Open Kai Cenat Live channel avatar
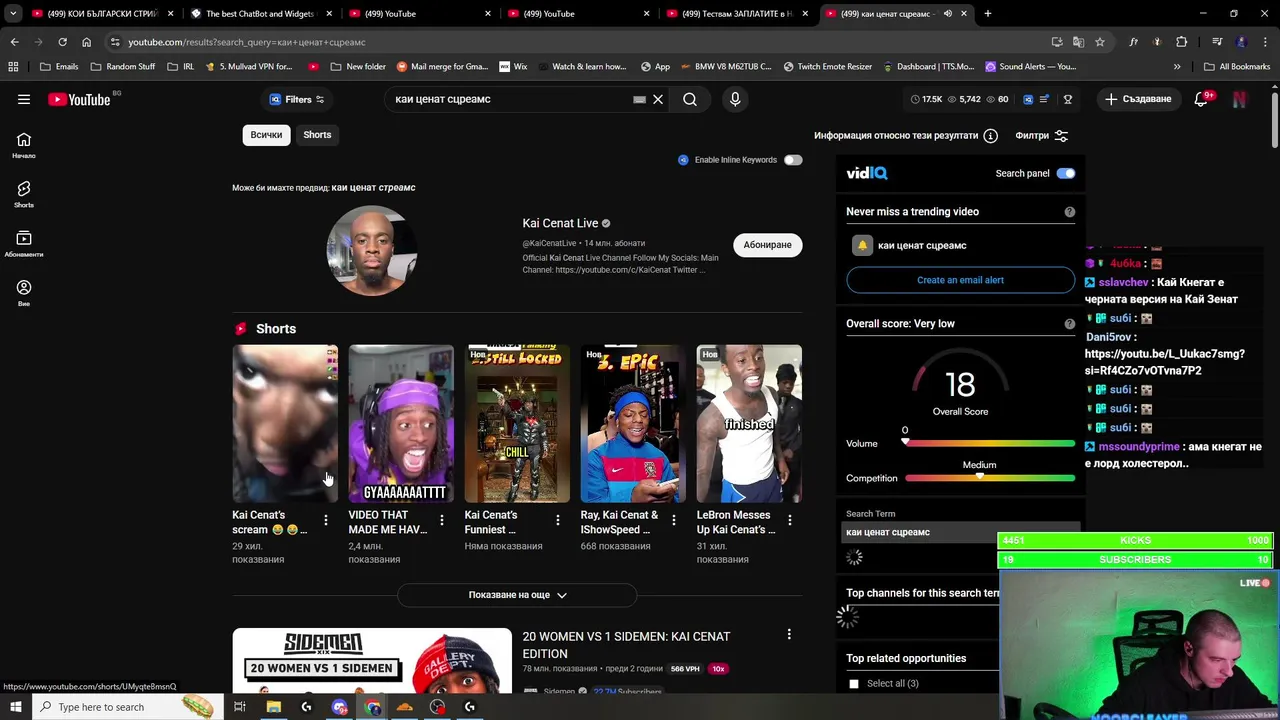This screenshot has width=1280, height=720. [372, 251]
